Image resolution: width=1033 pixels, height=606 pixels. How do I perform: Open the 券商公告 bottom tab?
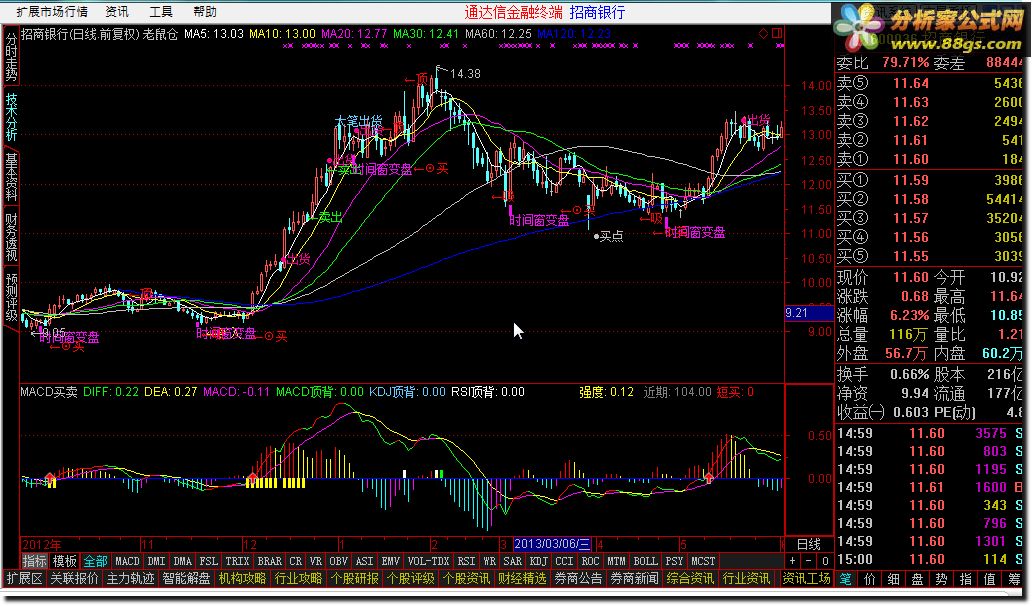click(x=578, y=578)
